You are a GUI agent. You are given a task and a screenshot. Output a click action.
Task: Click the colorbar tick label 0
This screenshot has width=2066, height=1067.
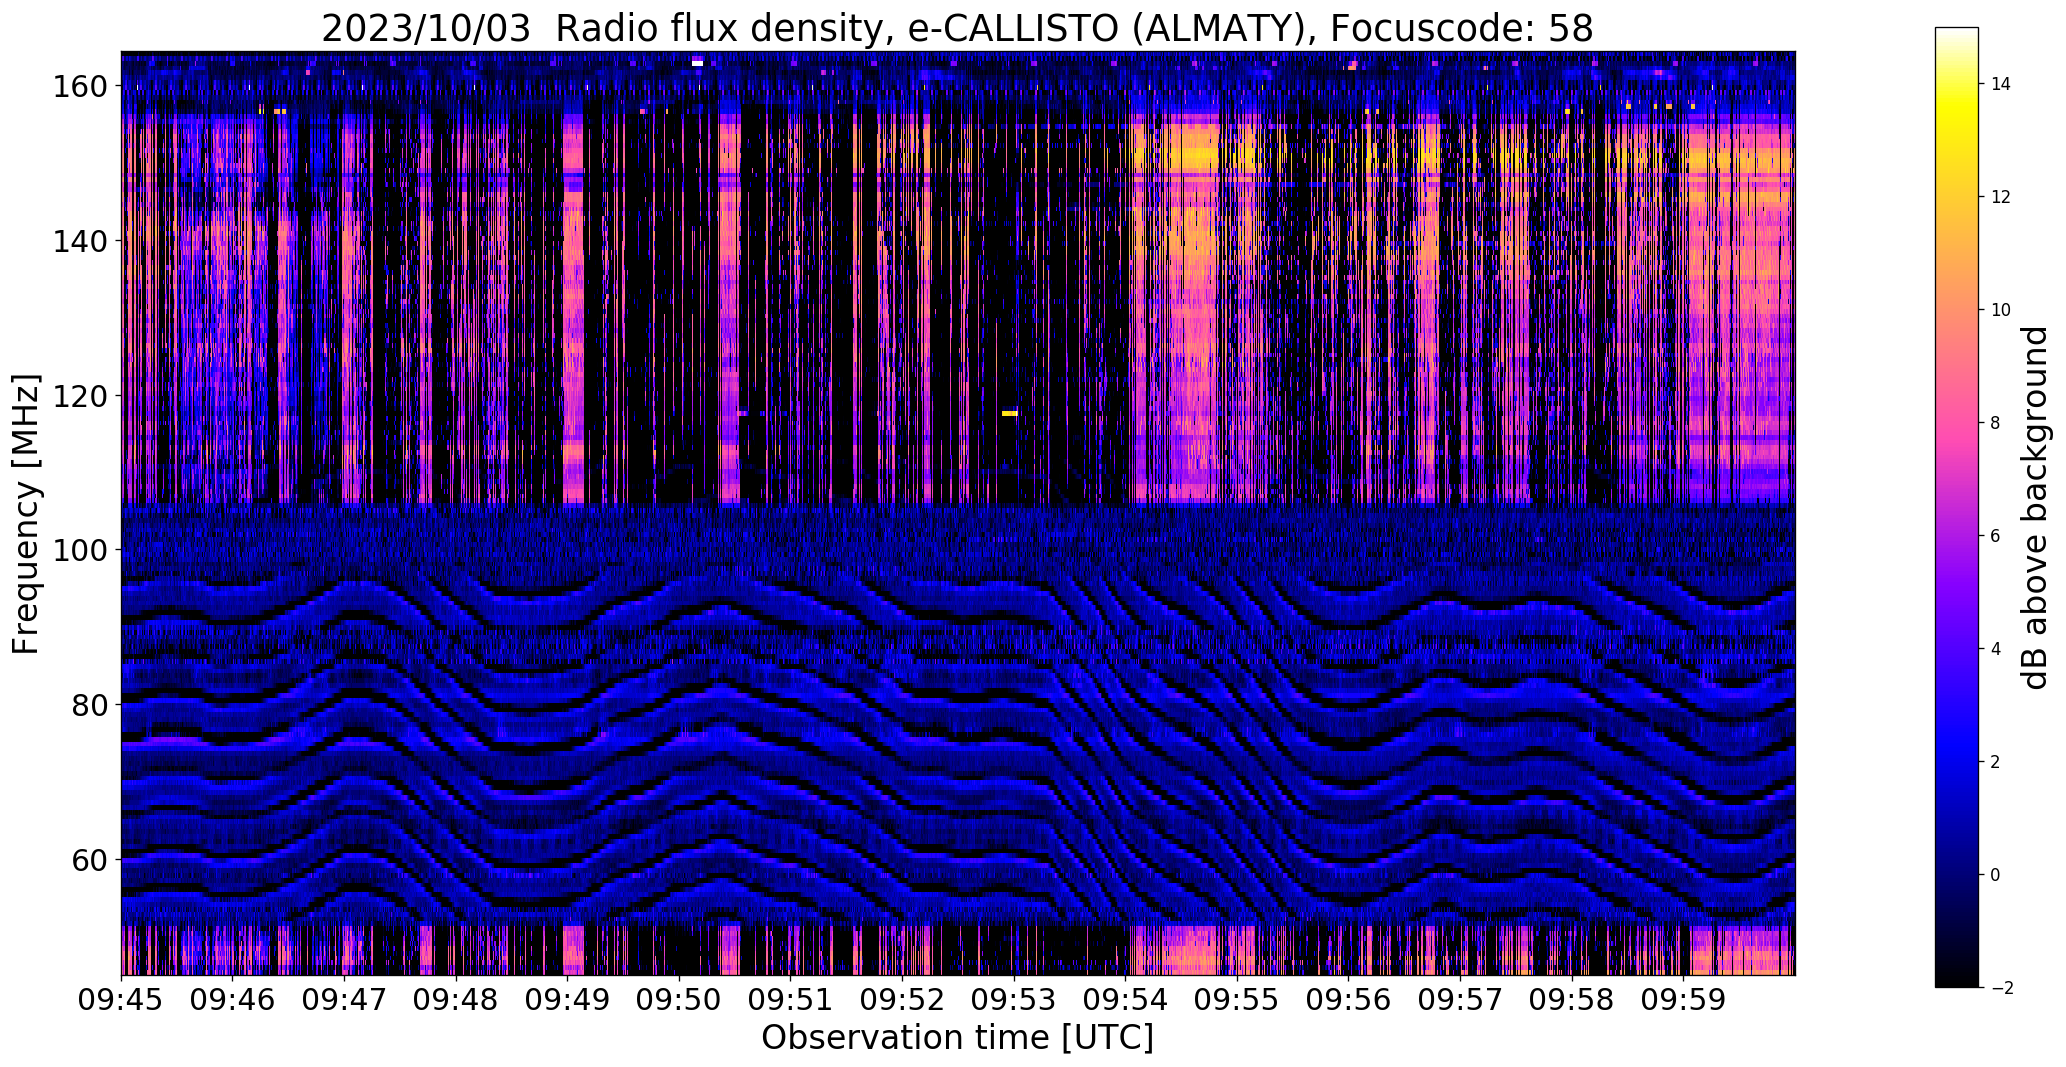coord(1995,875)
